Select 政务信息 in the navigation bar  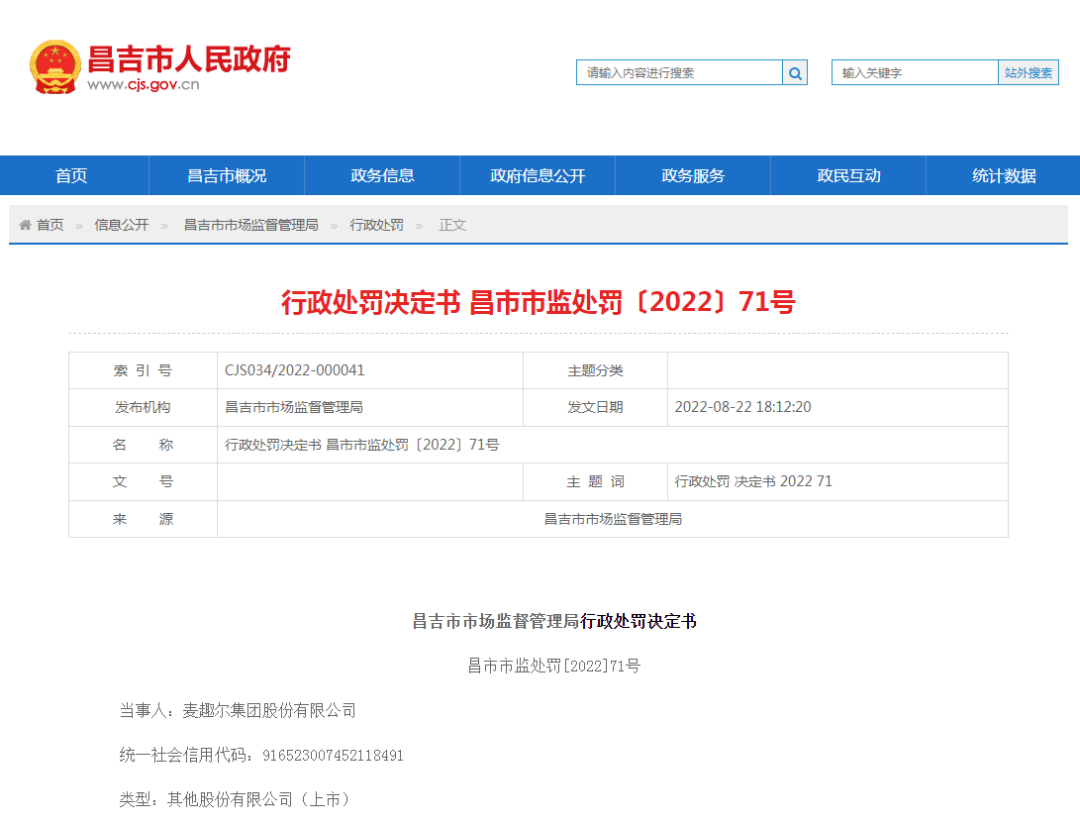pyautogui.click(x=382, y=175)
